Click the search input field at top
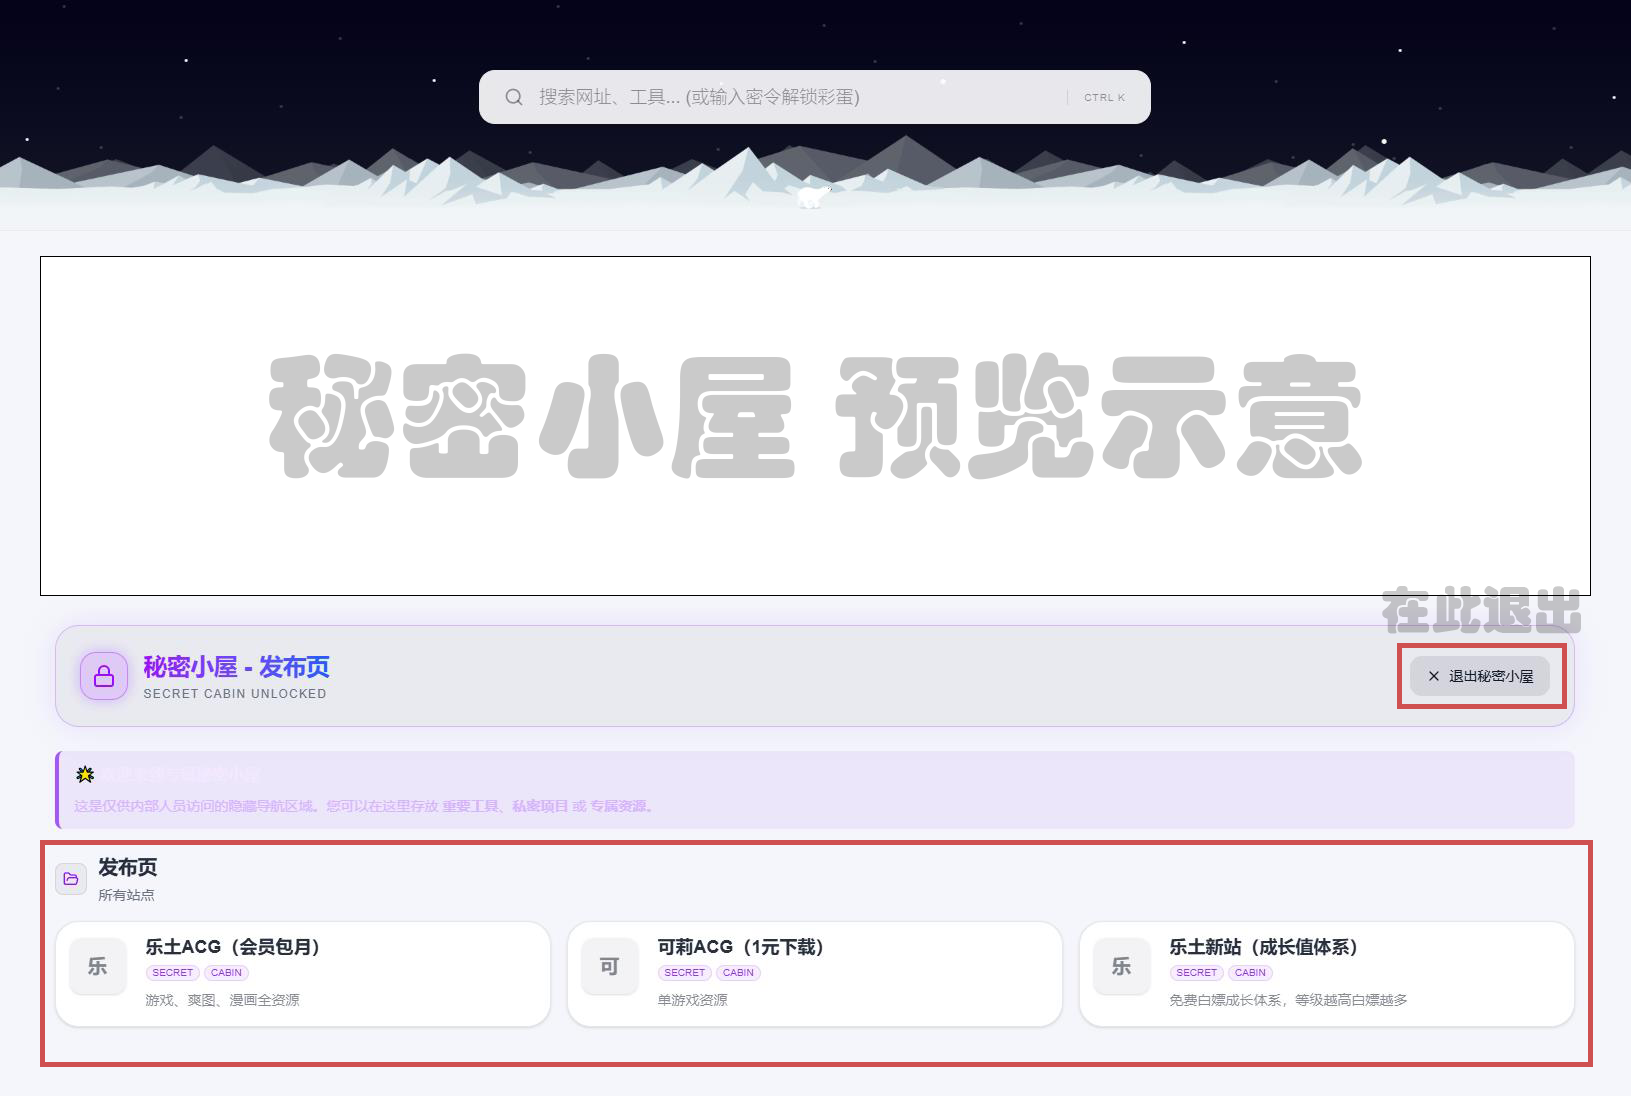 [800, 97]
